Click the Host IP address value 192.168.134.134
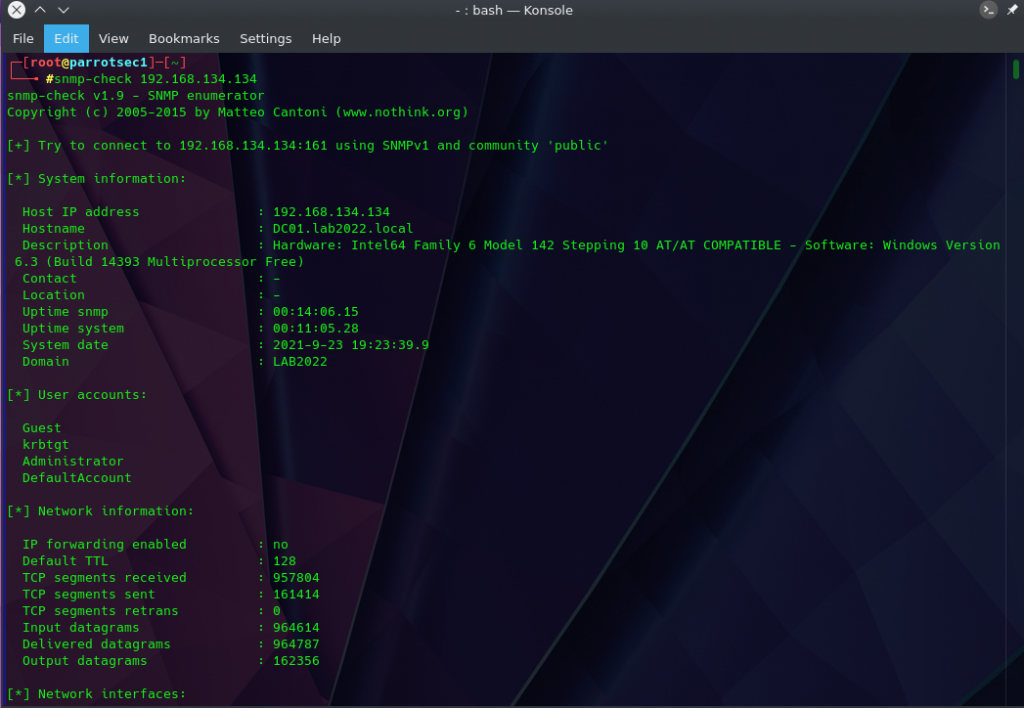Viewport: 1024px width, 708px height. click(x=331, y=212)
